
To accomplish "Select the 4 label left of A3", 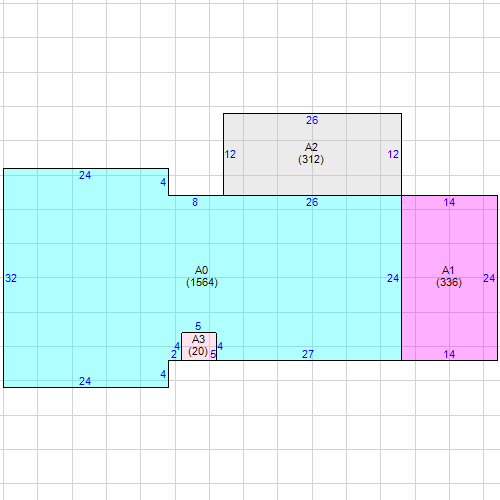I will (x=177, y=346).
